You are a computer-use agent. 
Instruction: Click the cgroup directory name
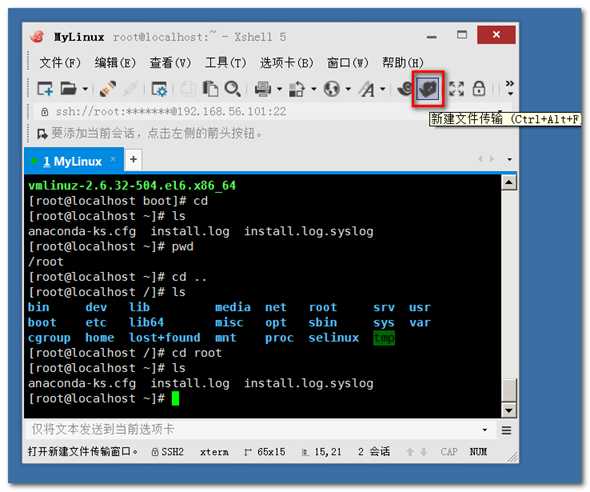coord(49,338)
